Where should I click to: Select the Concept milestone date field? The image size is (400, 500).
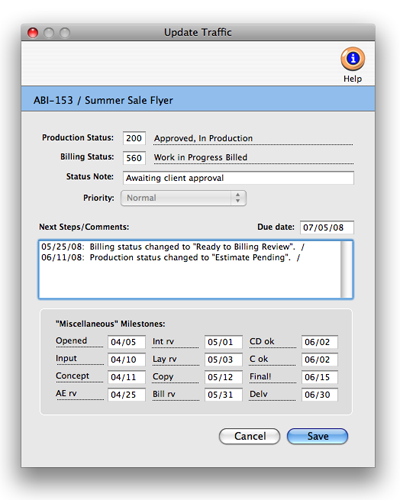(126, 377)
